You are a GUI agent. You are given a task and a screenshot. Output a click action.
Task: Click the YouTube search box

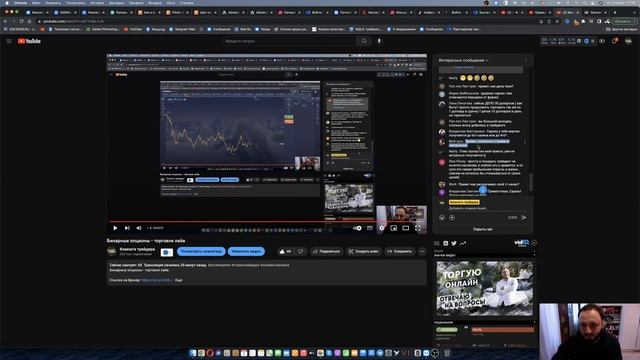point(289,41)
